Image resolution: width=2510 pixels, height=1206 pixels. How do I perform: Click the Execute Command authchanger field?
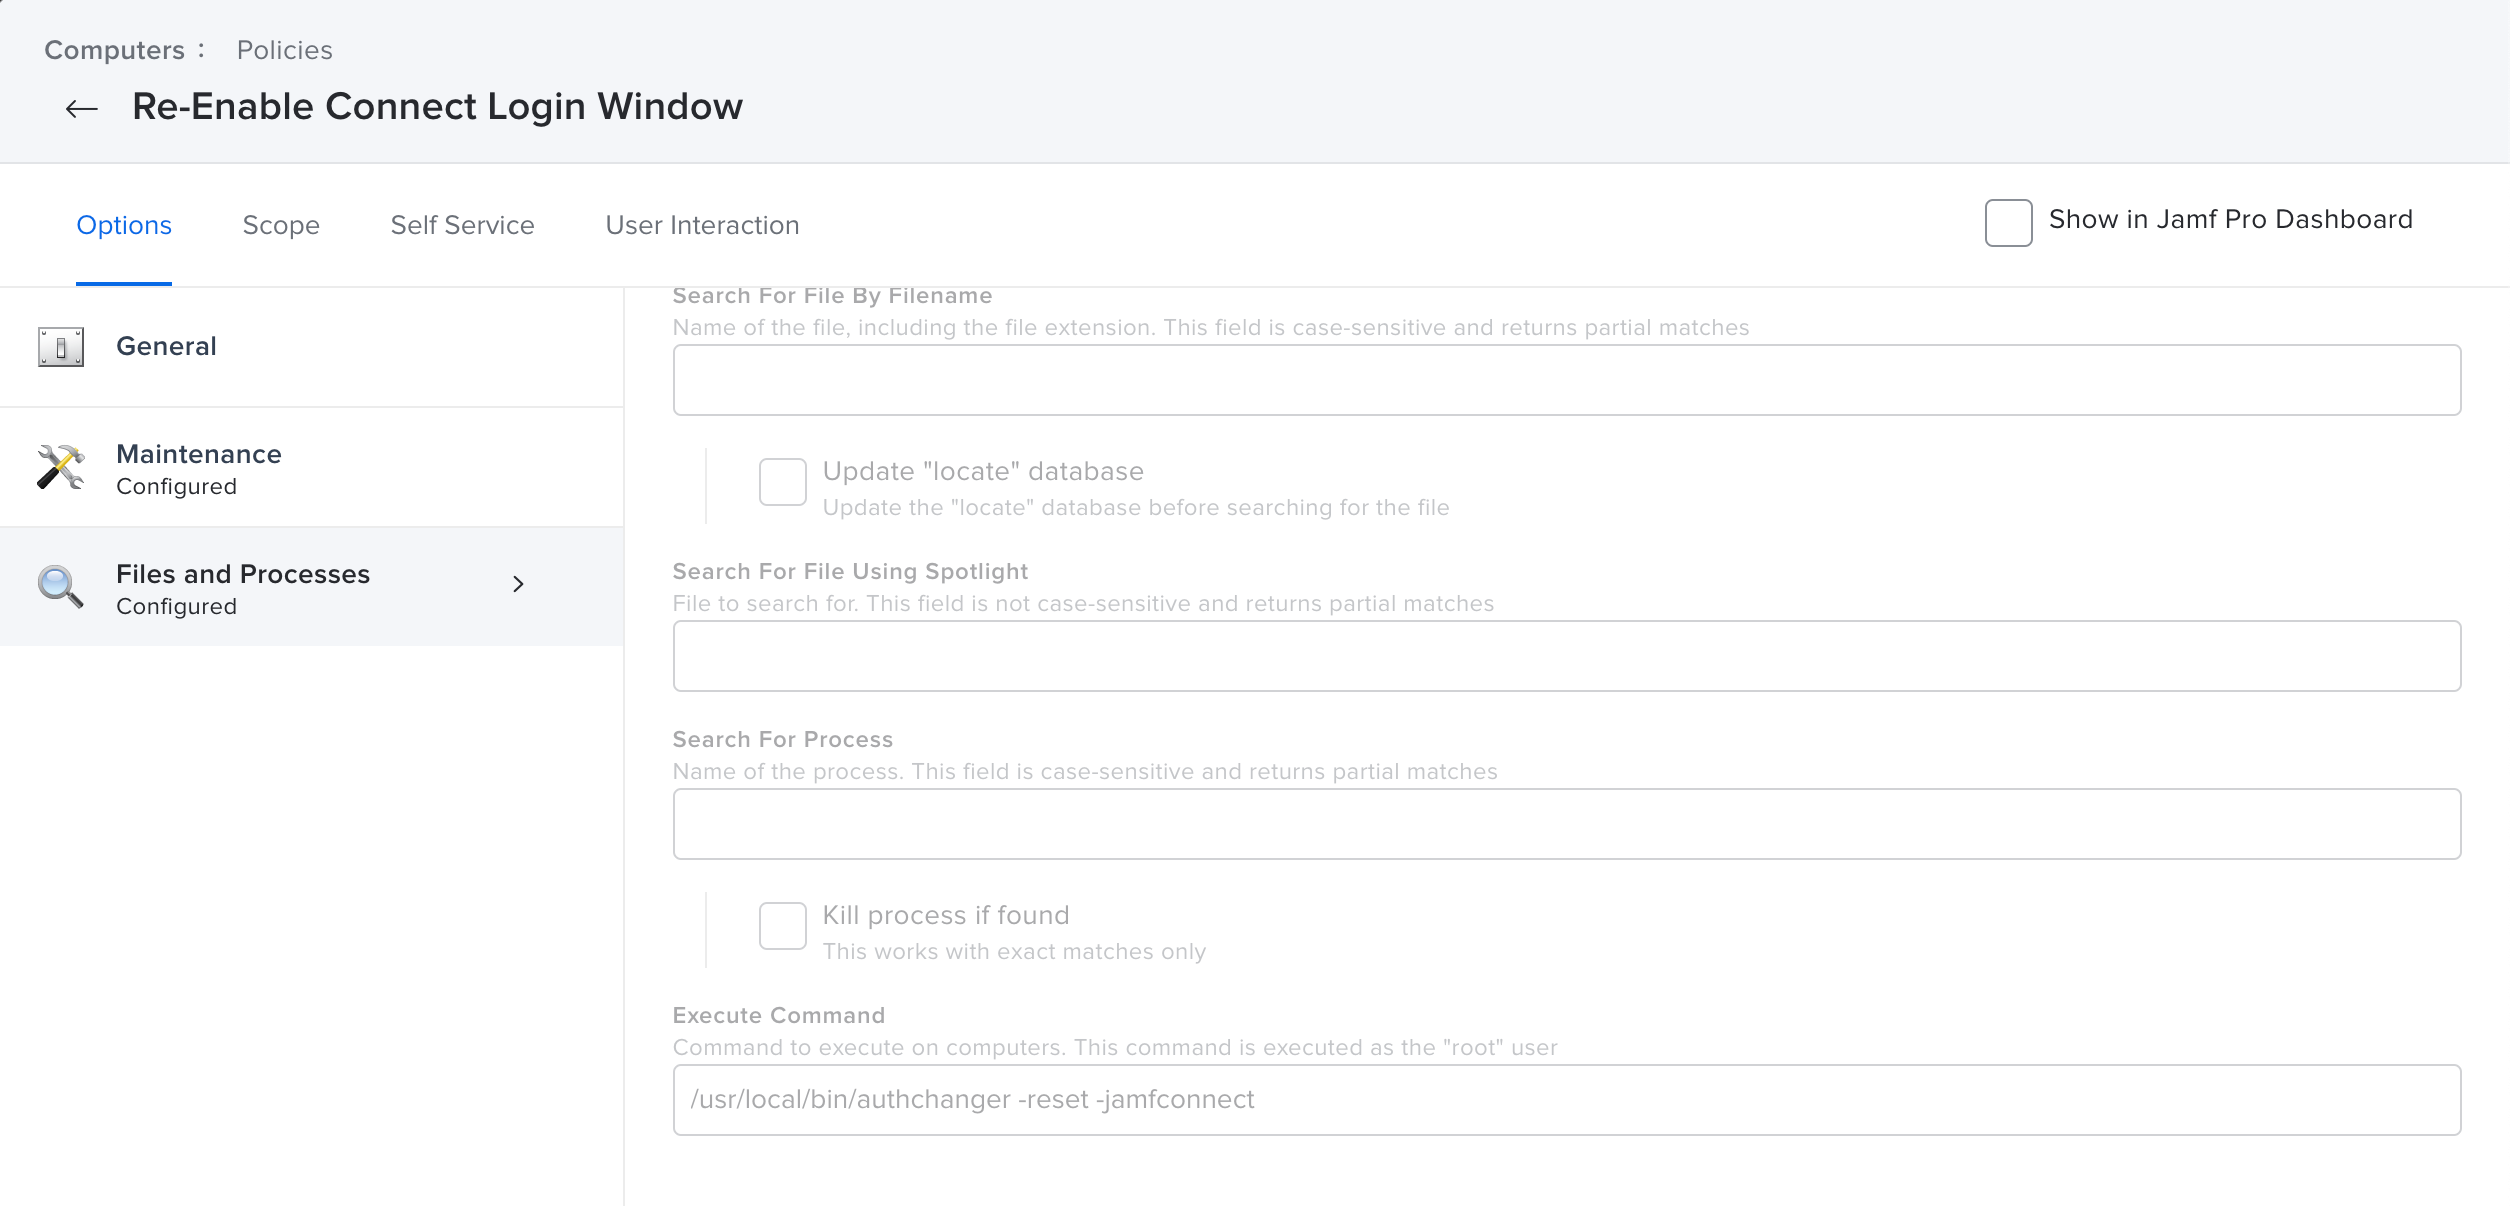1567,1100
